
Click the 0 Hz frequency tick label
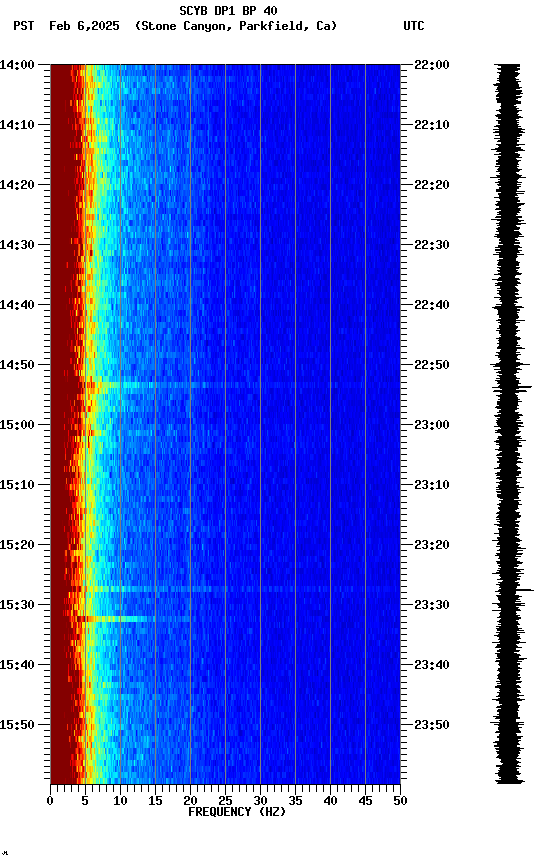click(50, 801)
